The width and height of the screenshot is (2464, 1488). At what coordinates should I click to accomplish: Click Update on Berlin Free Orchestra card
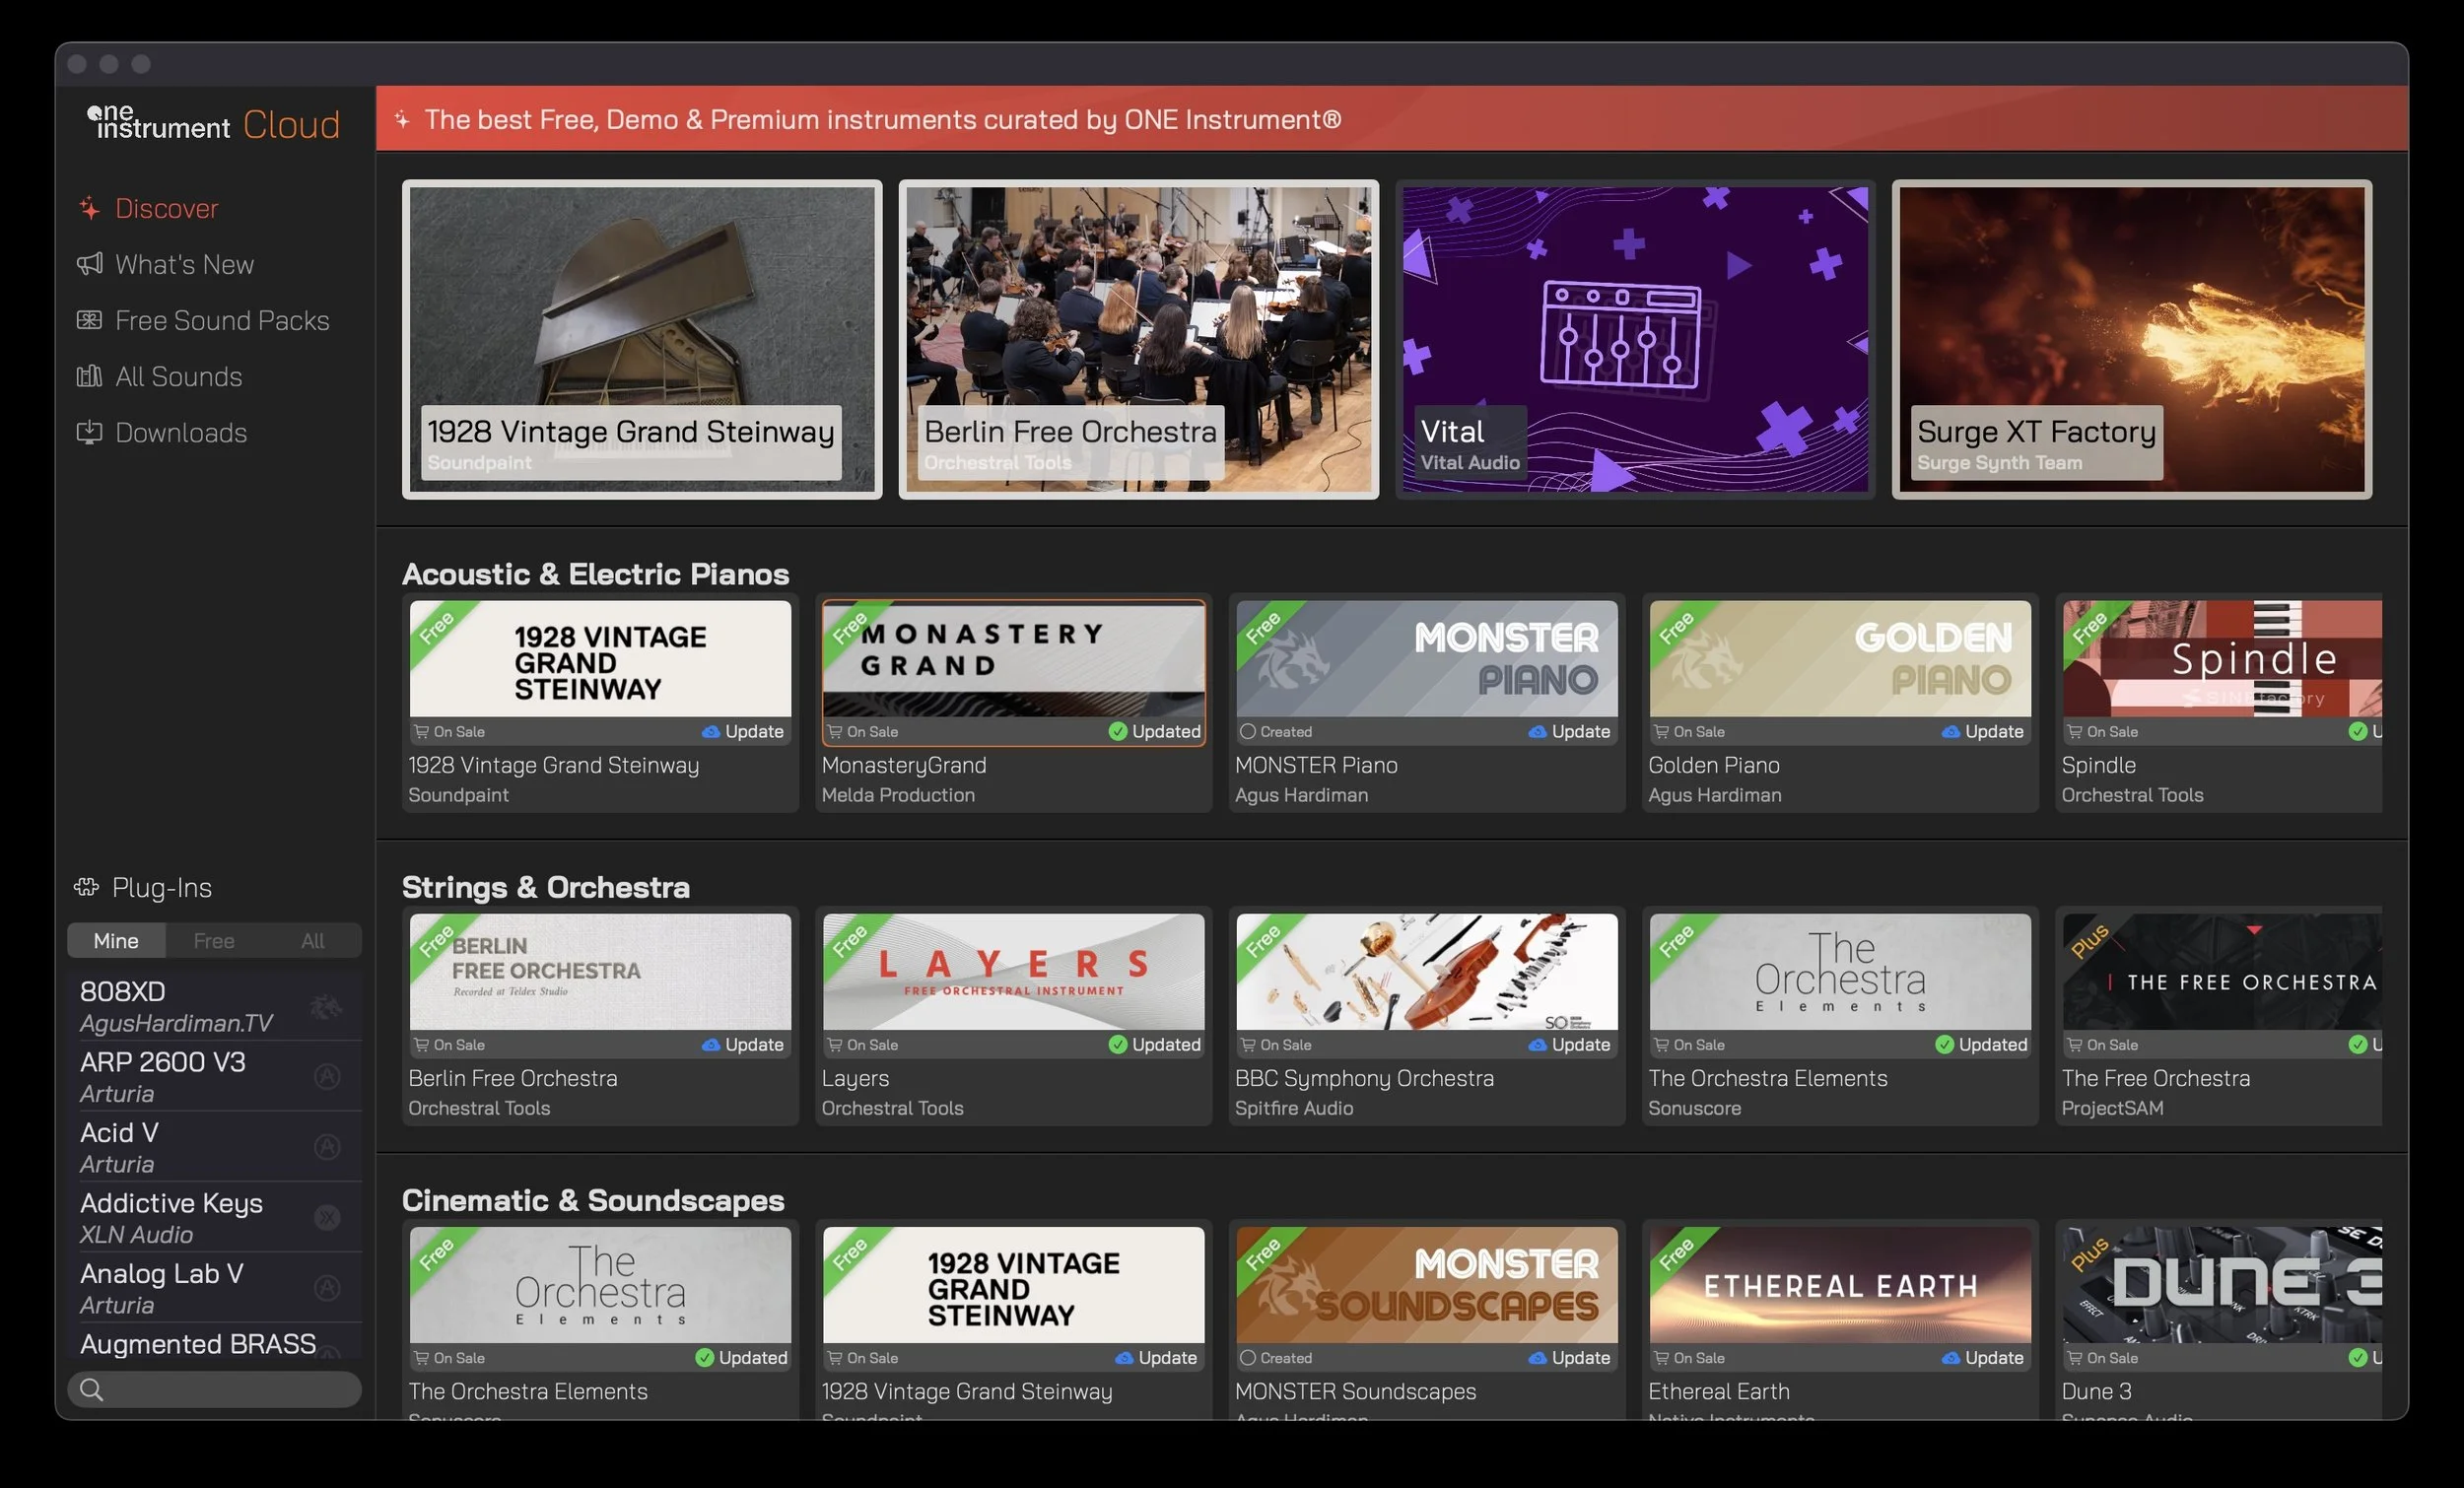[753, 1045]
